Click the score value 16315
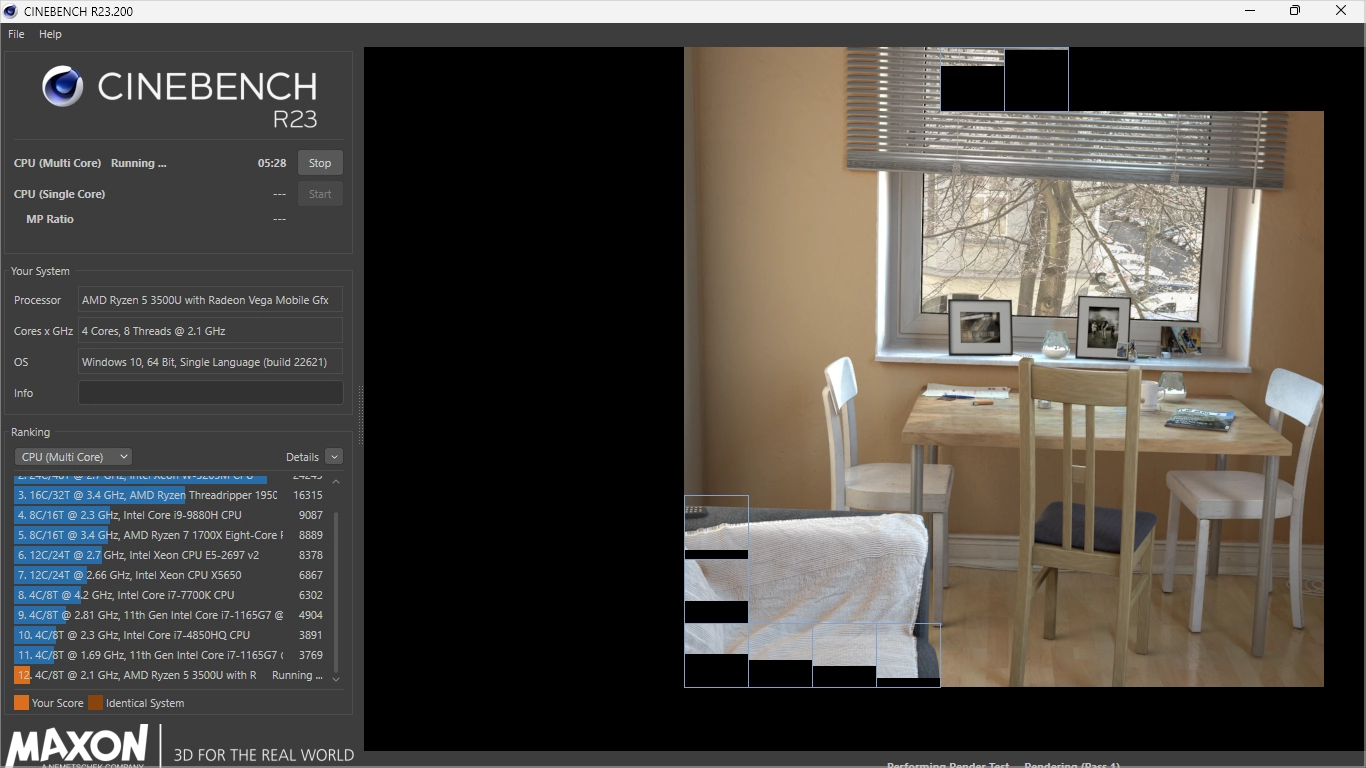 tap(308, 495)
